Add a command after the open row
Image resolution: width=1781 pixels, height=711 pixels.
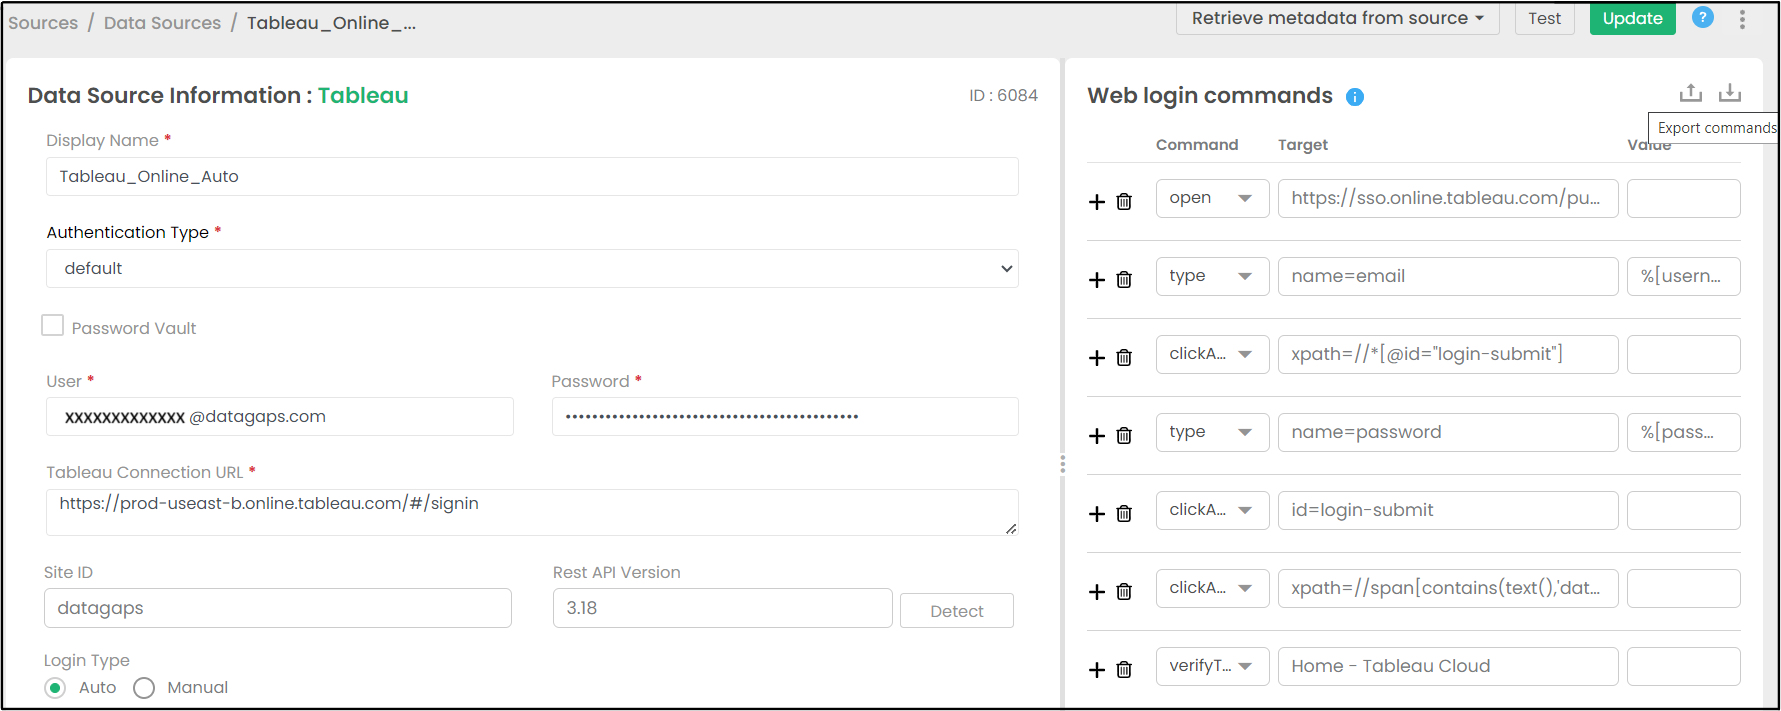tap(1097, 202)
